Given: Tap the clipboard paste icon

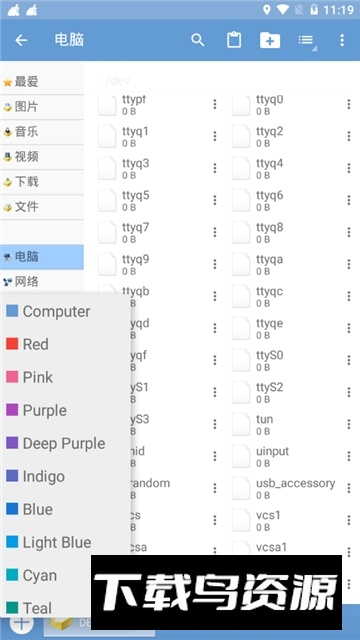Looking at the screenshot, I should tap(234, 40).
